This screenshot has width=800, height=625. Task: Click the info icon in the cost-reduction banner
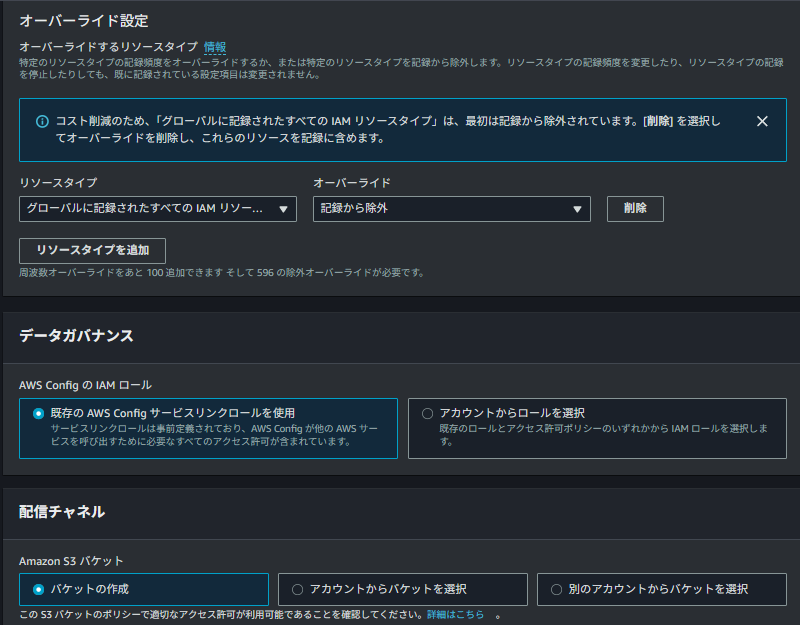pos(42,122)
